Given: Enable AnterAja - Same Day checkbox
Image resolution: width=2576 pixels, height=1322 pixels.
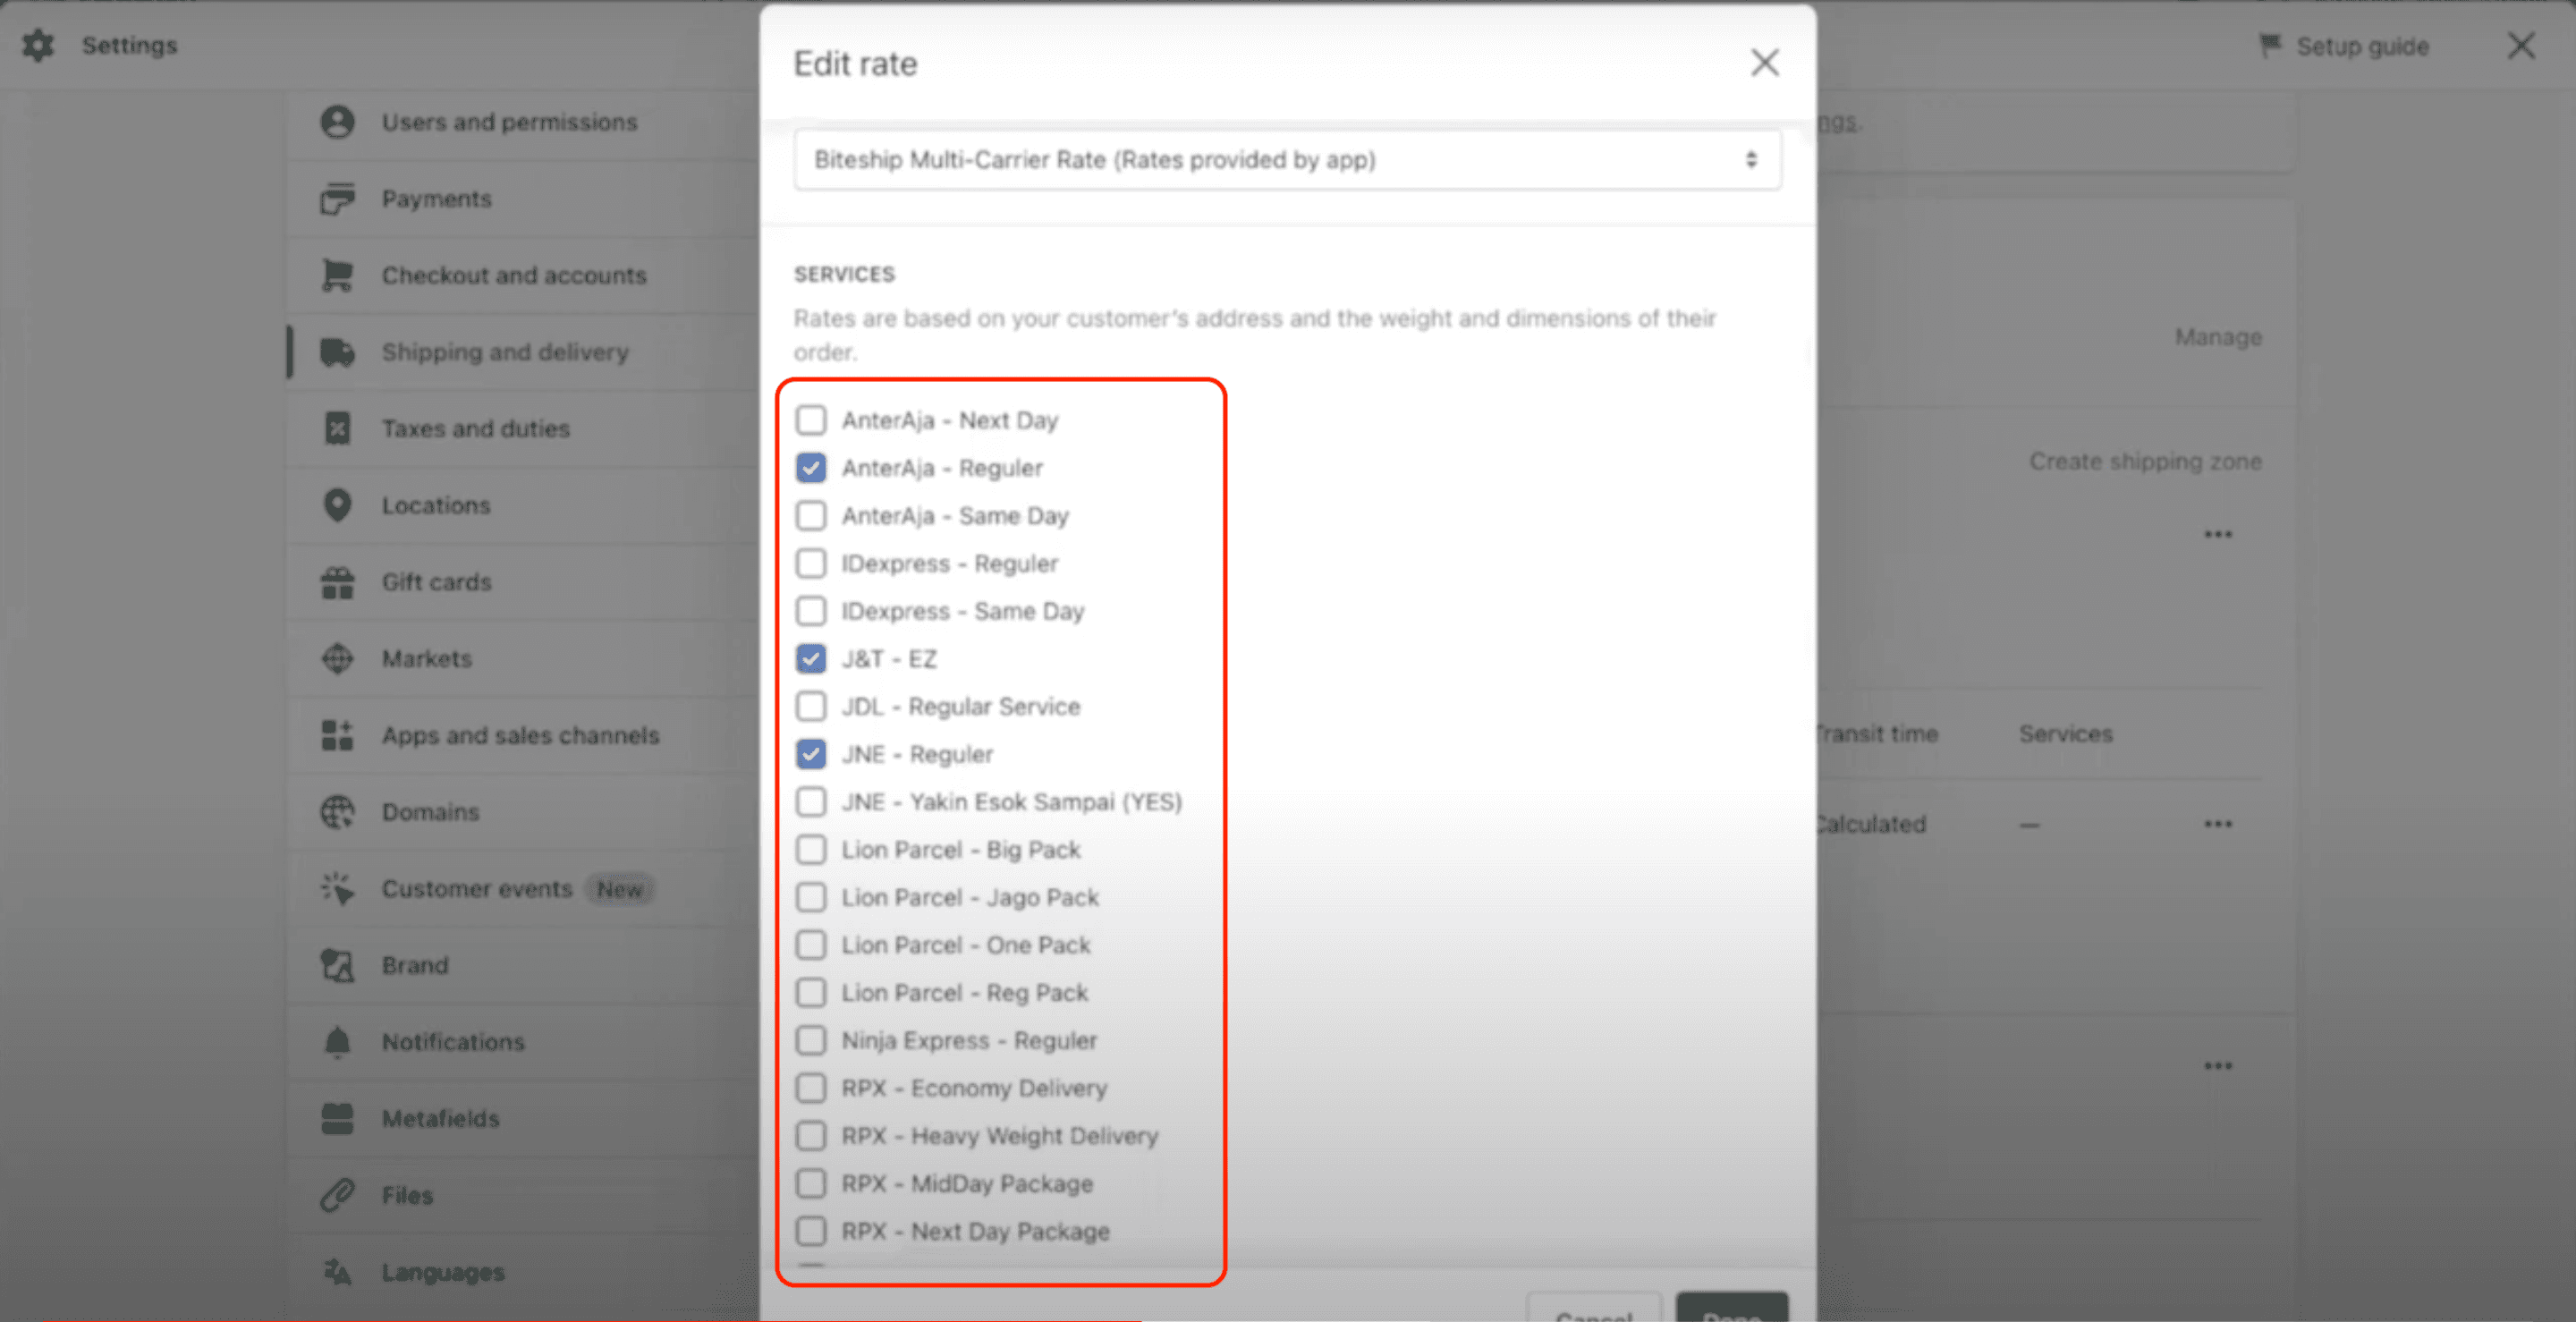Looking at the screenshot, I should point(811,516).
